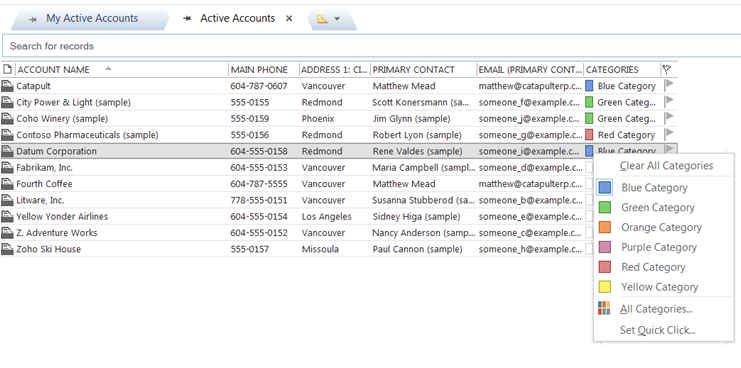
Task: Select Red Category in the context menu
Action: (x=664, y=267)
